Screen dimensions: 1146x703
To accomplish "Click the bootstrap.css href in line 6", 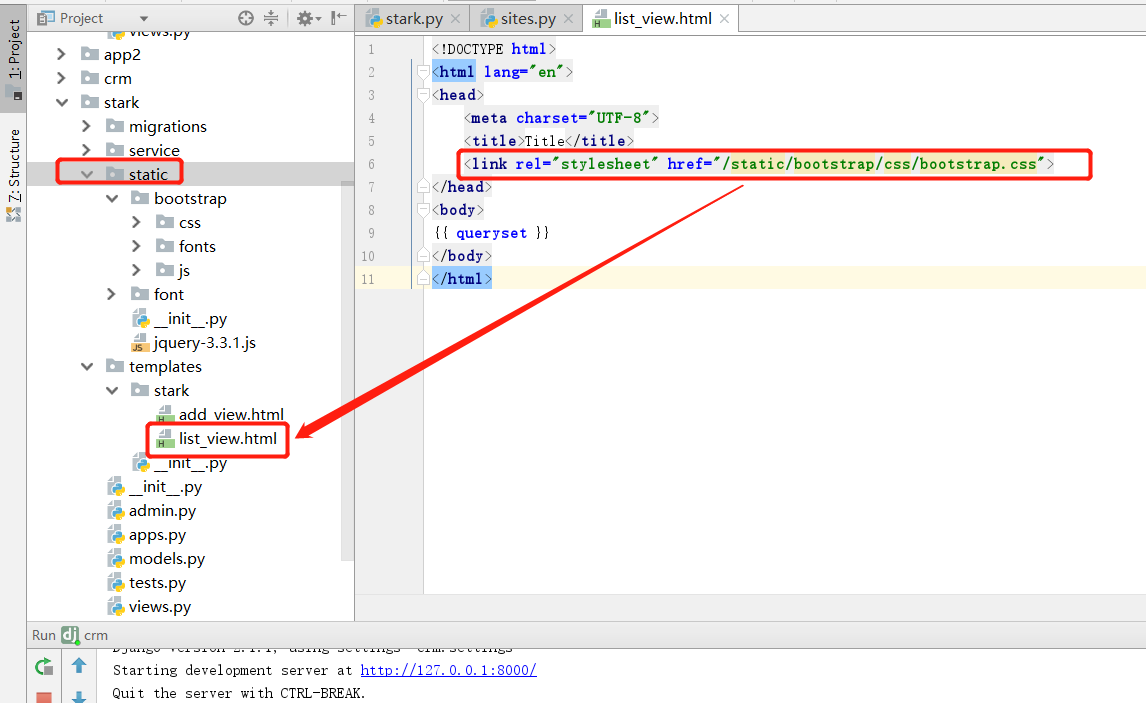I will [880, 164].
